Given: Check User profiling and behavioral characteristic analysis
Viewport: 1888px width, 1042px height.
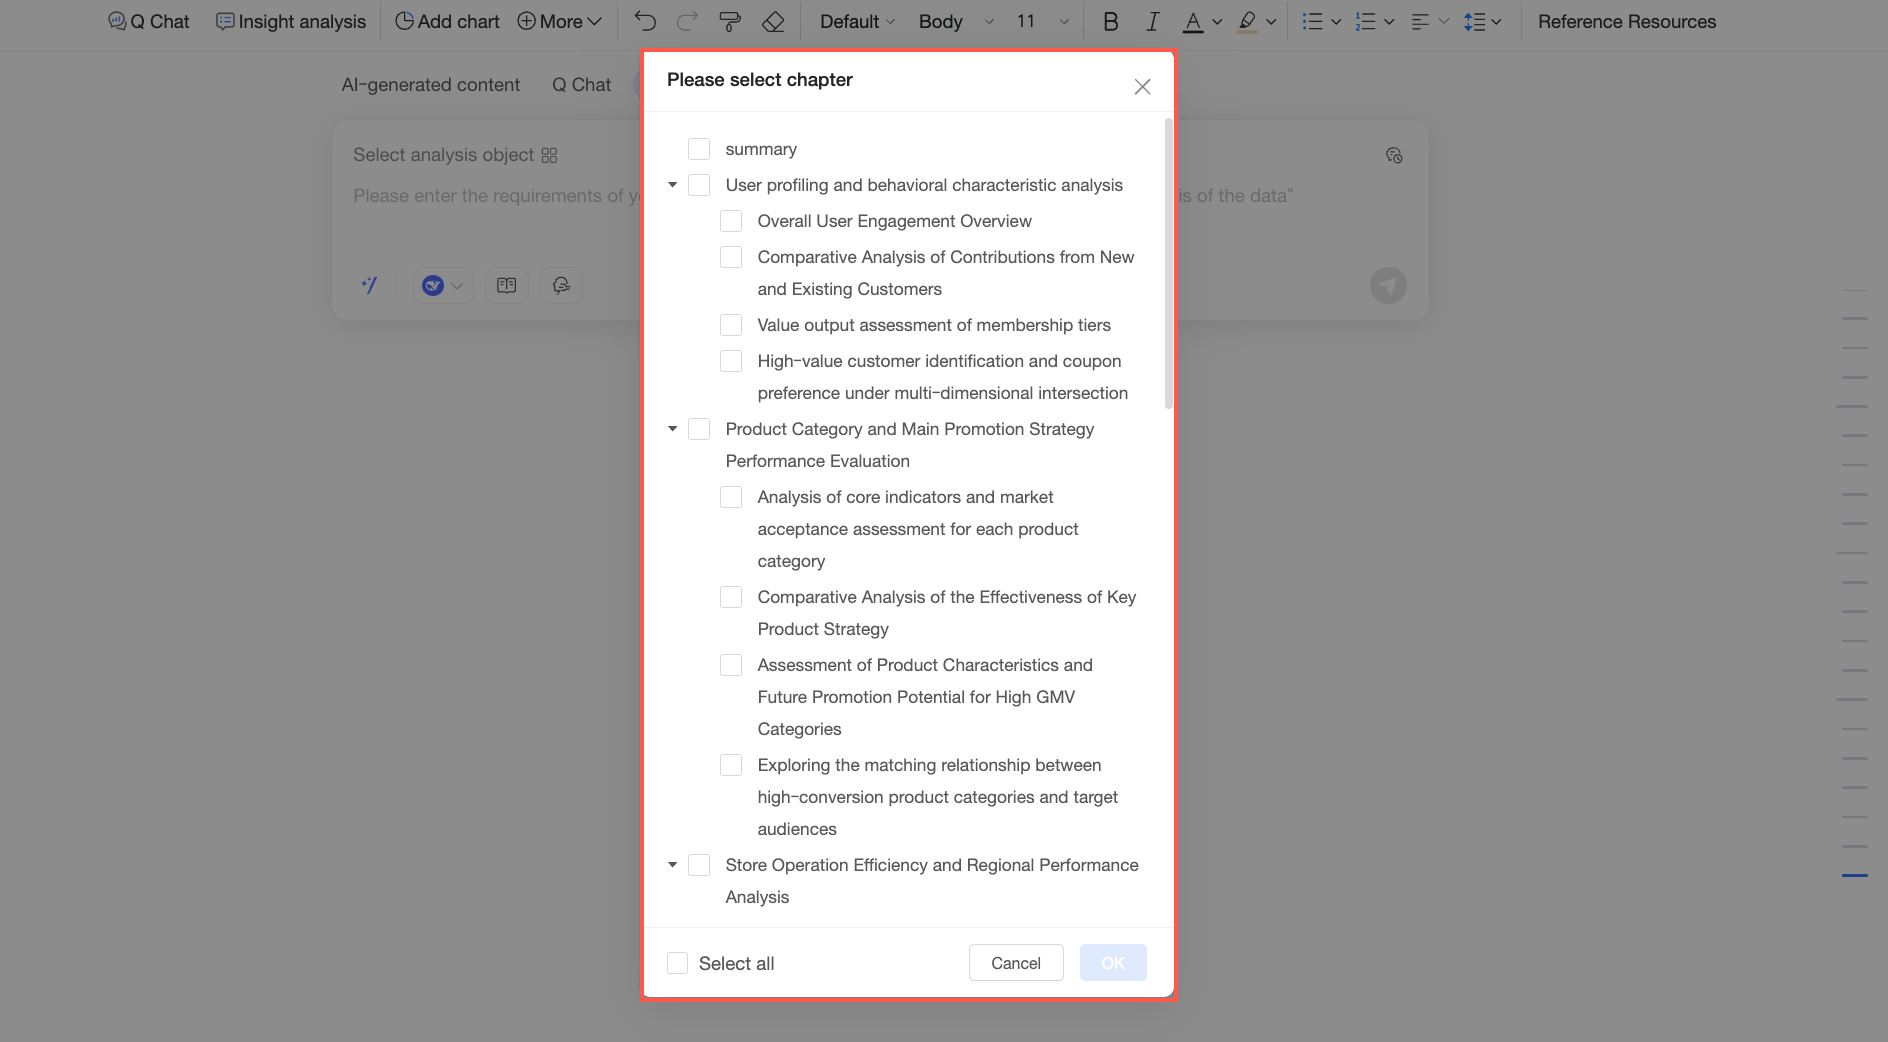Looking at the screenshot, I should click(x=699, y=185).
